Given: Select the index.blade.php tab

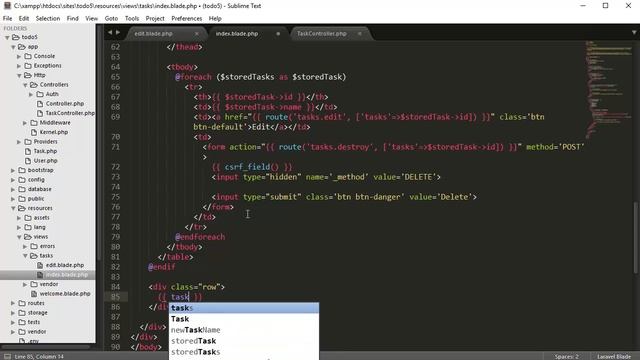Looking at the screenshot, I should [237, 33].
